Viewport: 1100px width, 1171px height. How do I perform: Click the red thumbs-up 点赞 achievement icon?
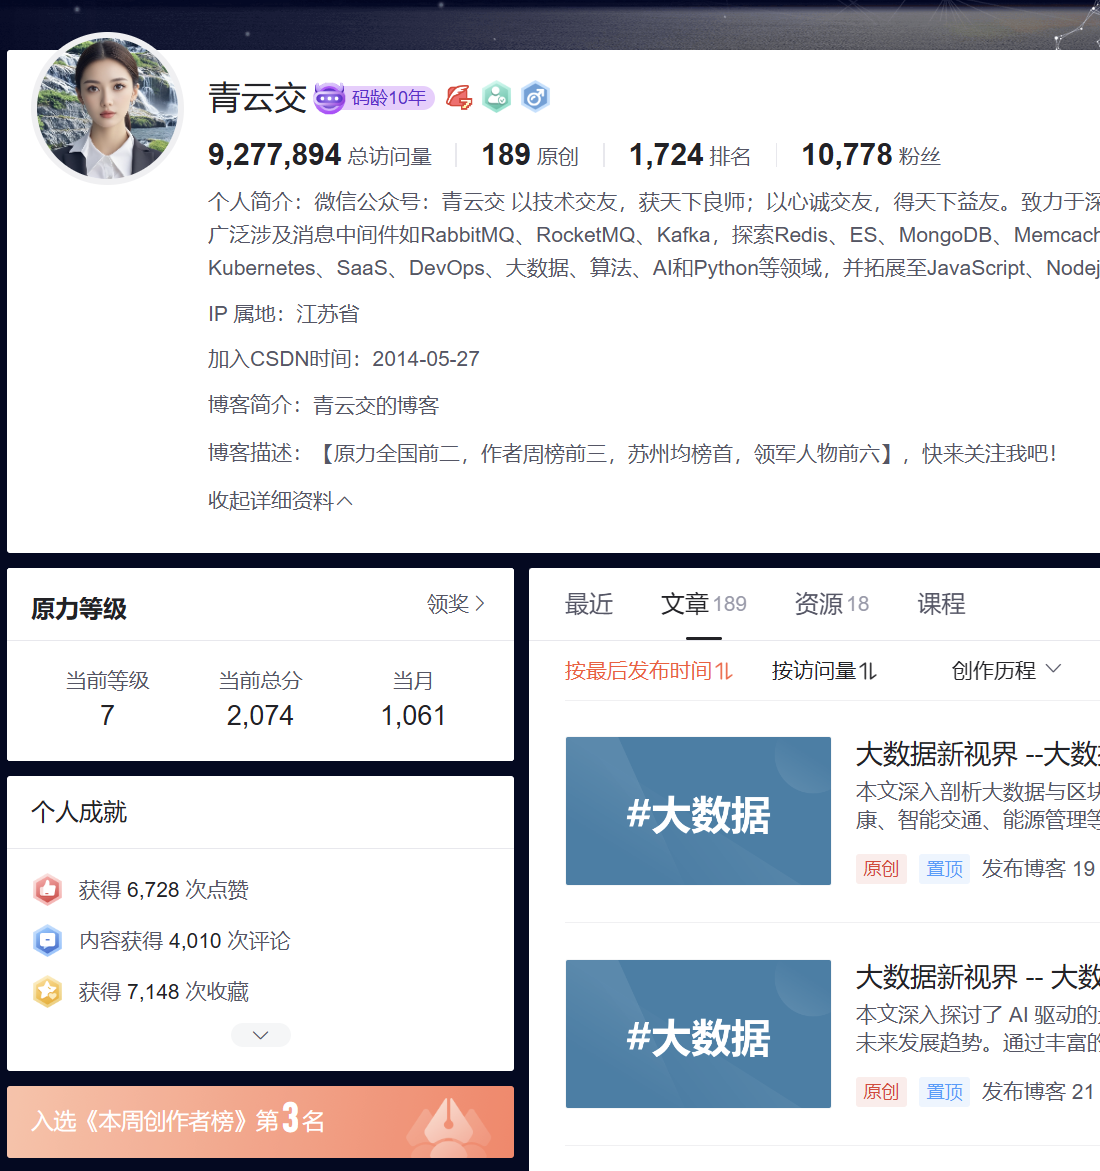(x=48, y=889)
